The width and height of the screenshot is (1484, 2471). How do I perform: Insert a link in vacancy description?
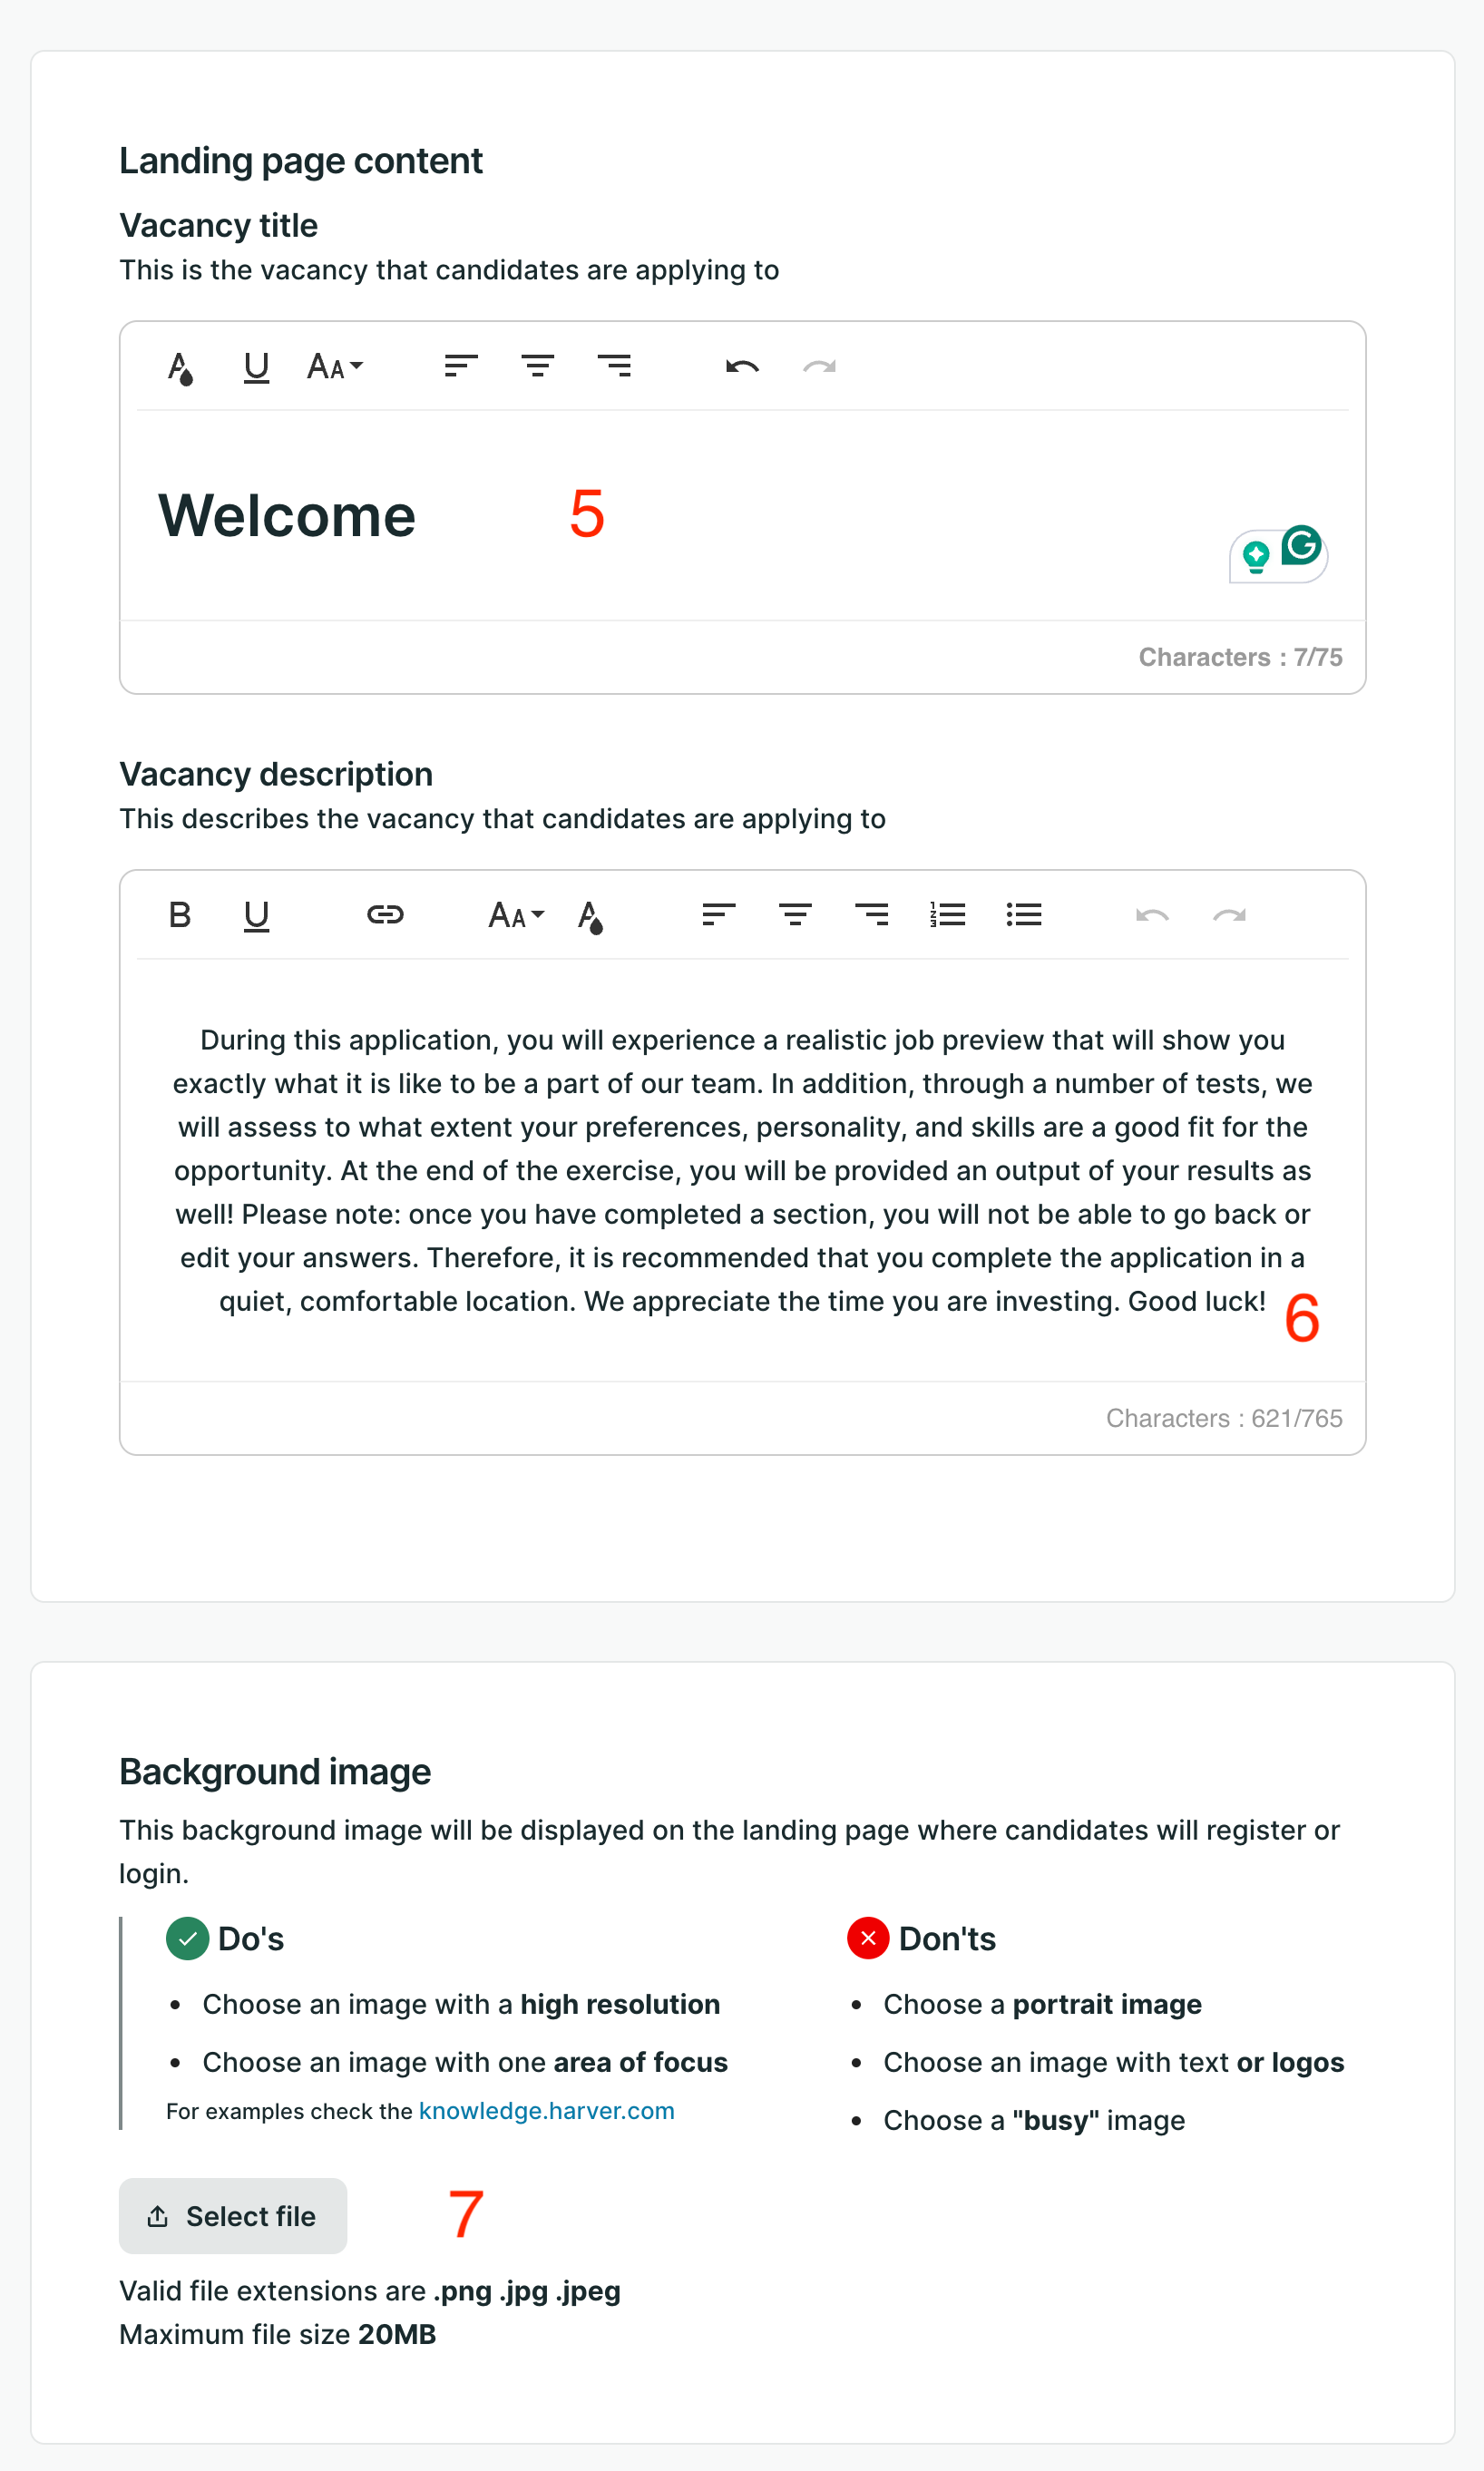point(385,914)
